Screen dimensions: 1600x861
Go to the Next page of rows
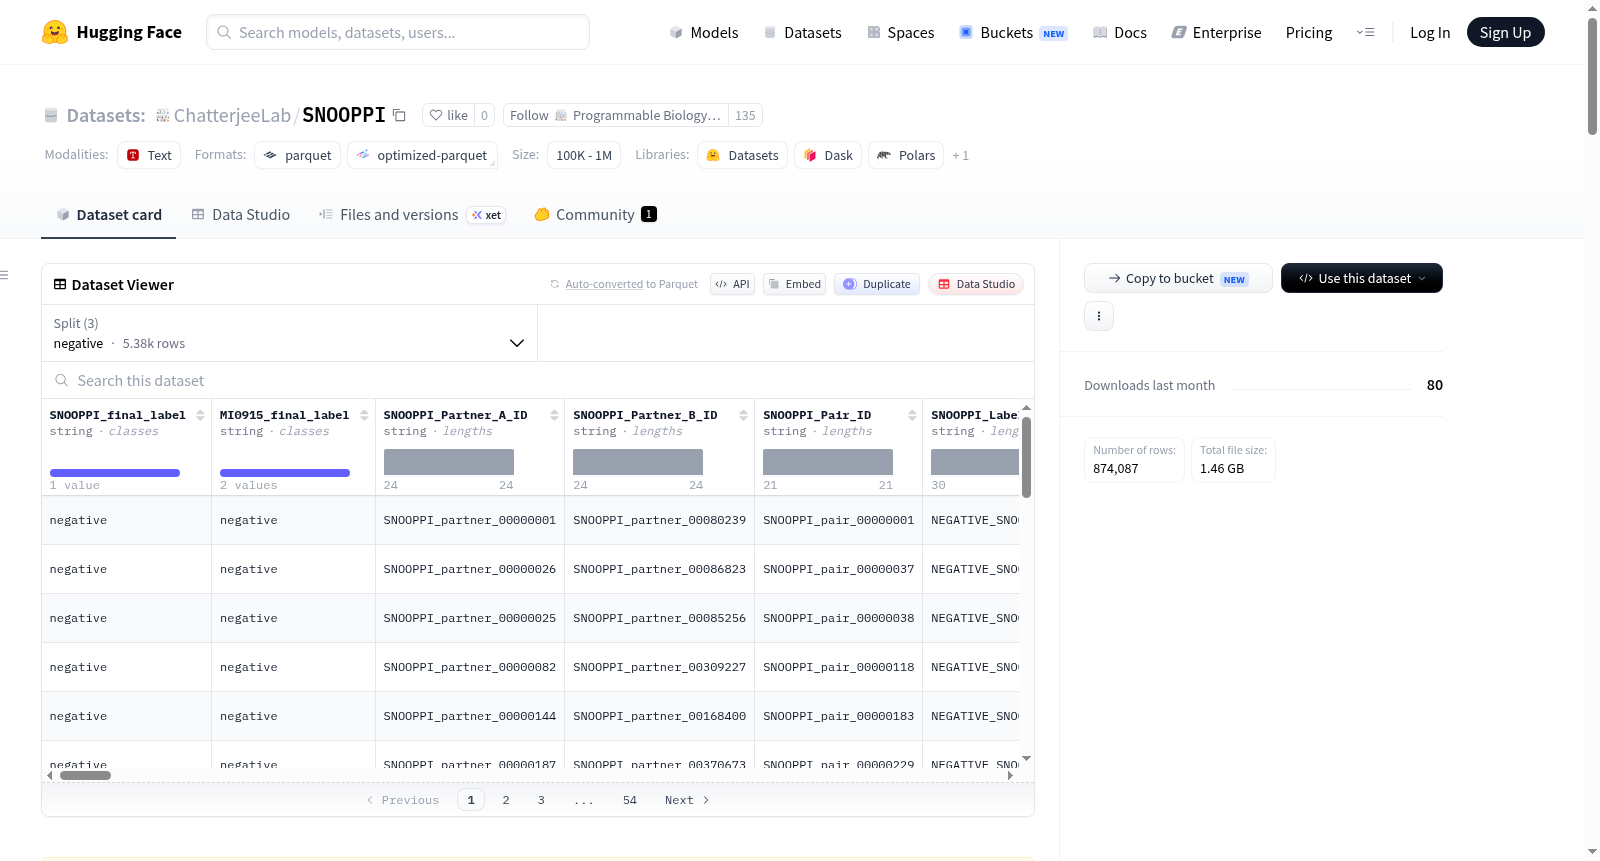[687, 800]
